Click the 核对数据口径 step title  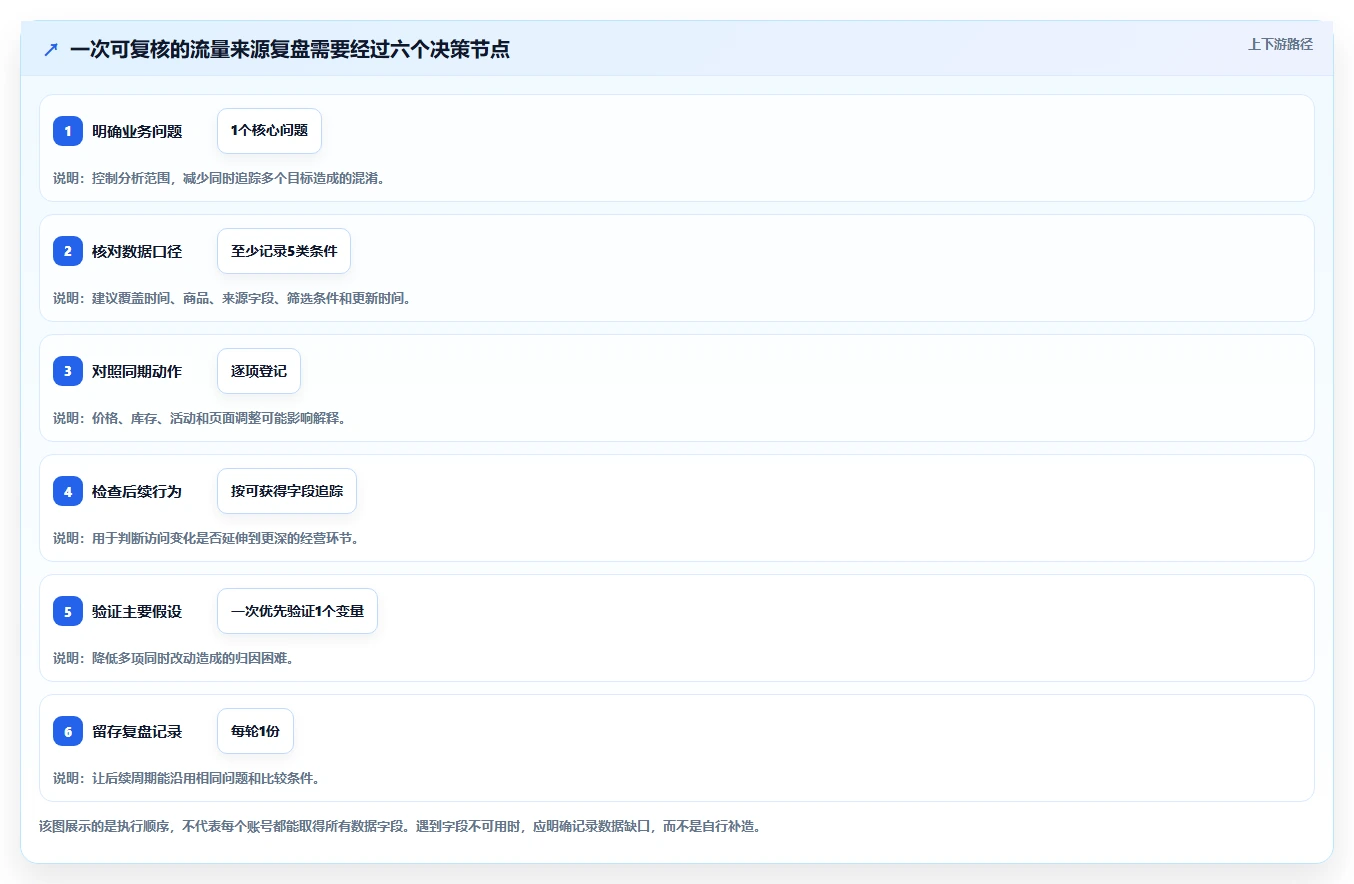point(137,251)
